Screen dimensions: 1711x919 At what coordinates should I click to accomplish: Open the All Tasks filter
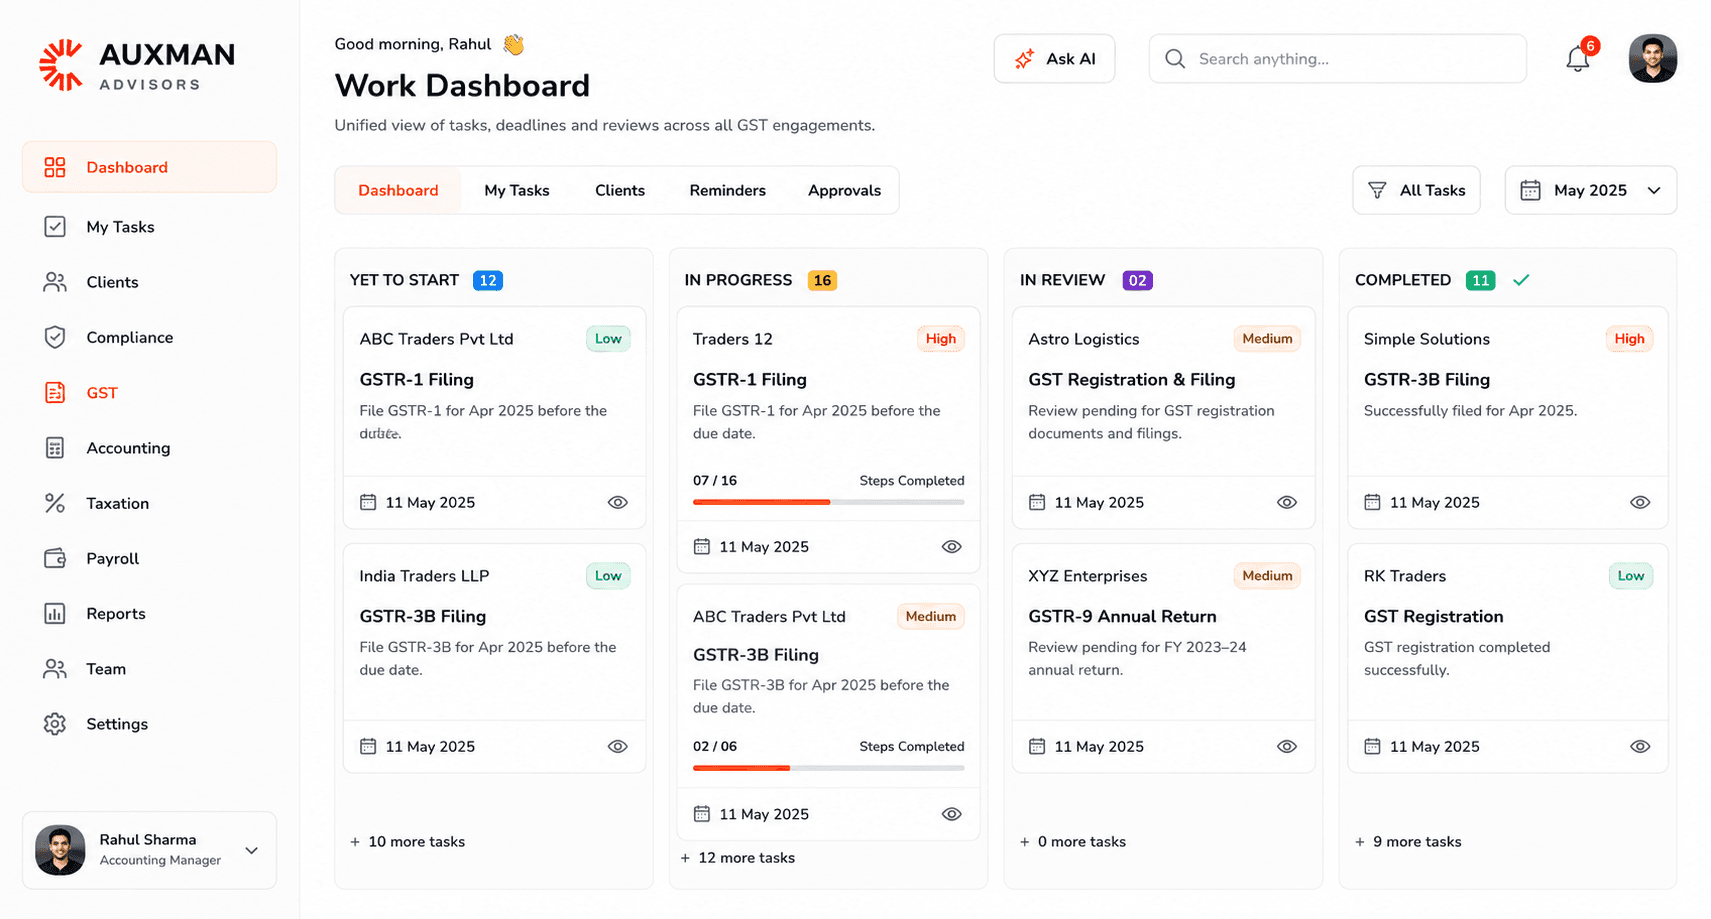click(x=1416, y=190)
